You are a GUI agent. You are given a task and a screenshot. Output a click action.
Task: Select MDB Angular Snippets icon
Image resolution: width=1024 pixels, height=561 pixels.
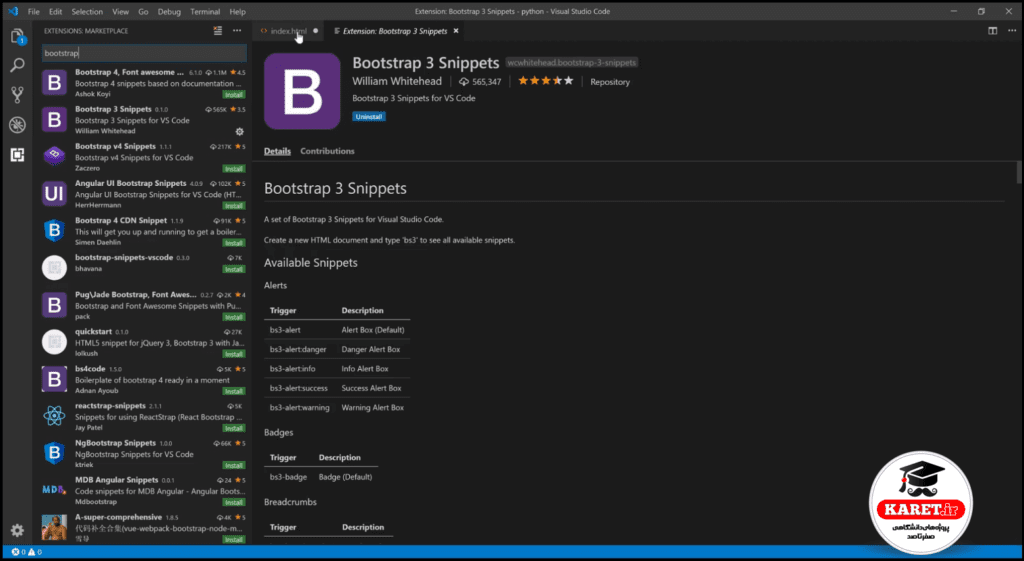(54, 490)
